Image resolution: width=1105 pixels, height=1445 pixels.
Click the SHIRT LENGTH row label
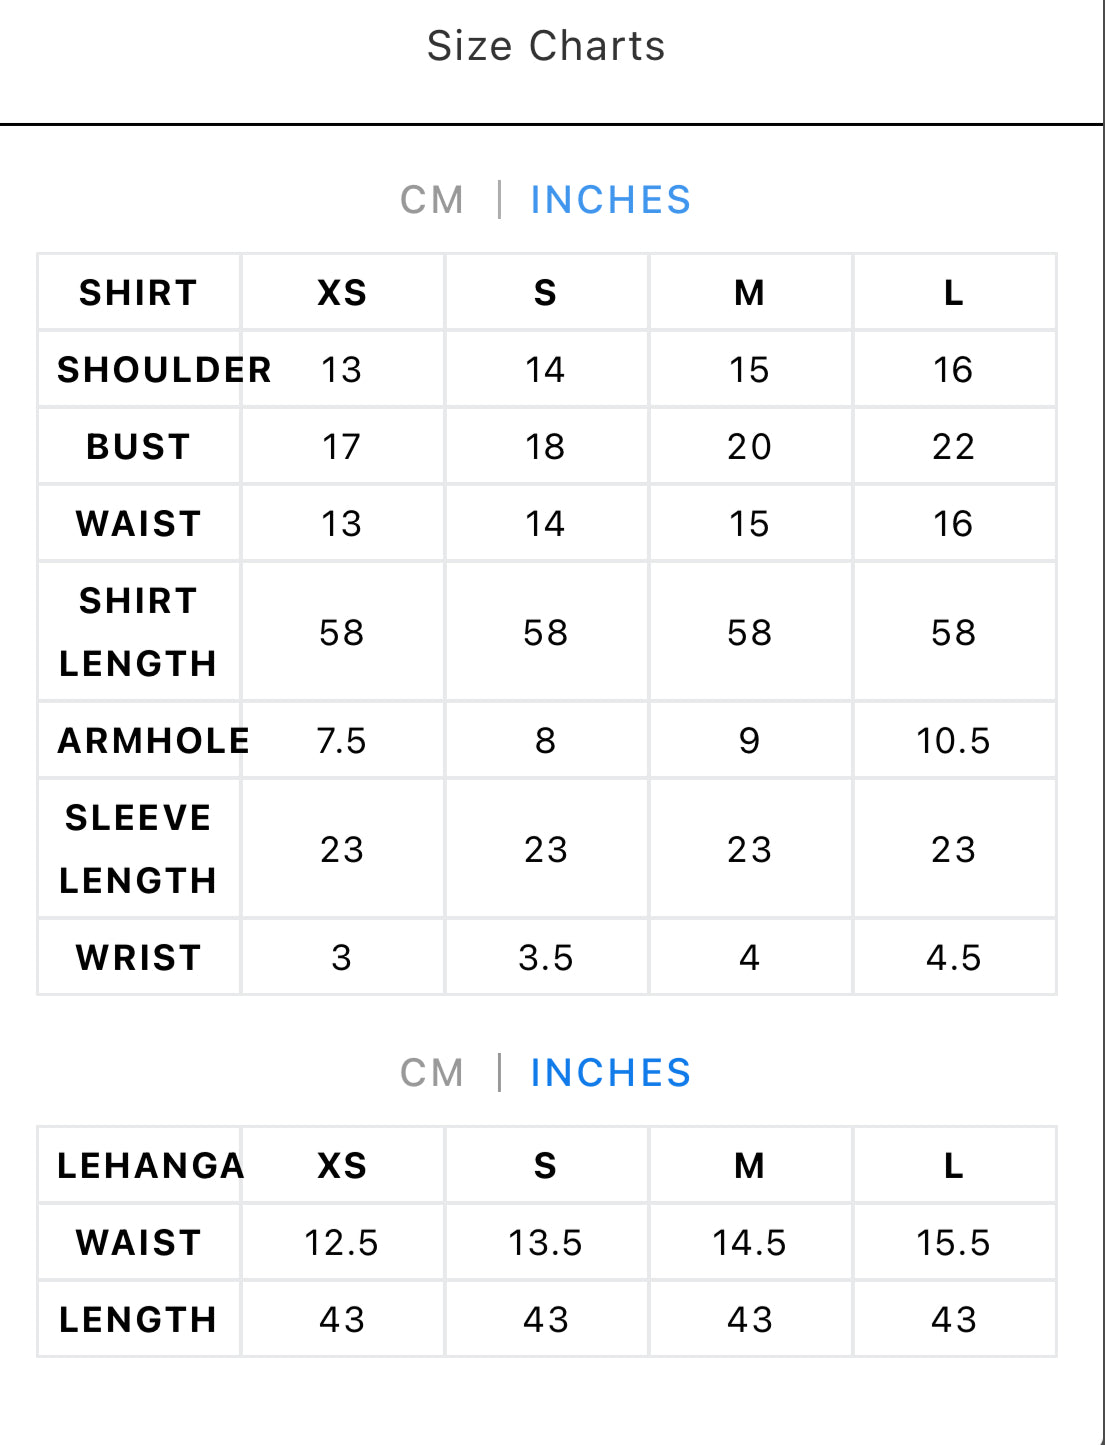pos(139,632)
